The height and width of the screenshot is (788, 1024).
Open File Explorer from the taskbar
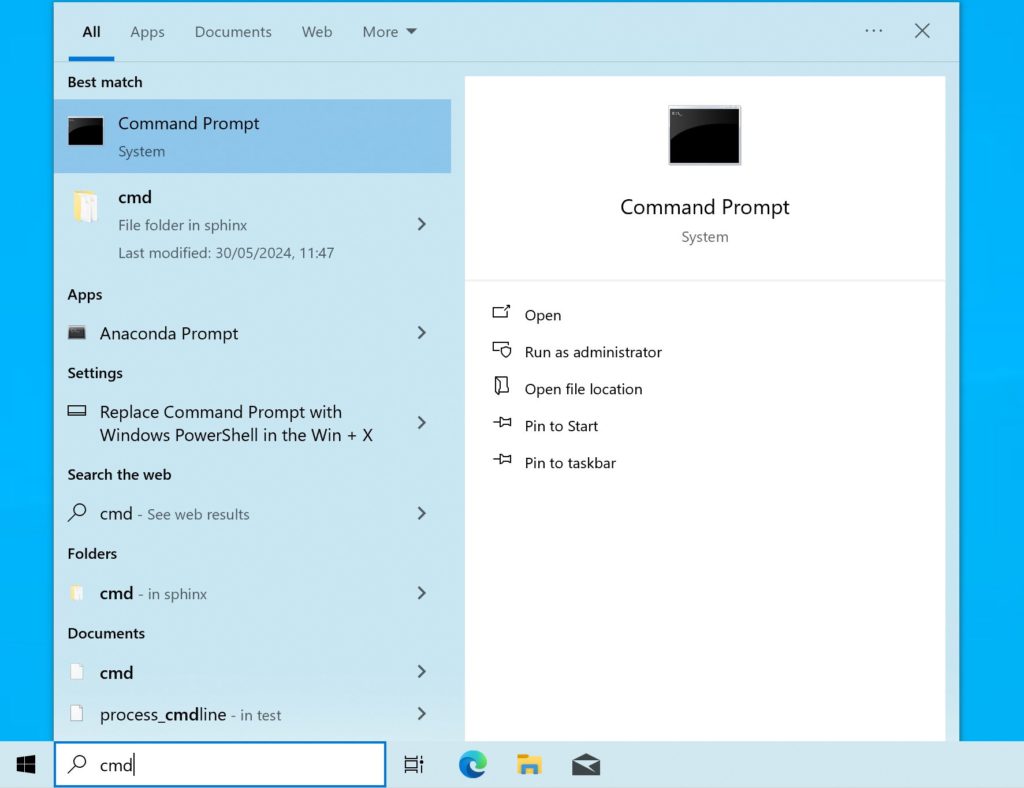(x=529, y=765)
